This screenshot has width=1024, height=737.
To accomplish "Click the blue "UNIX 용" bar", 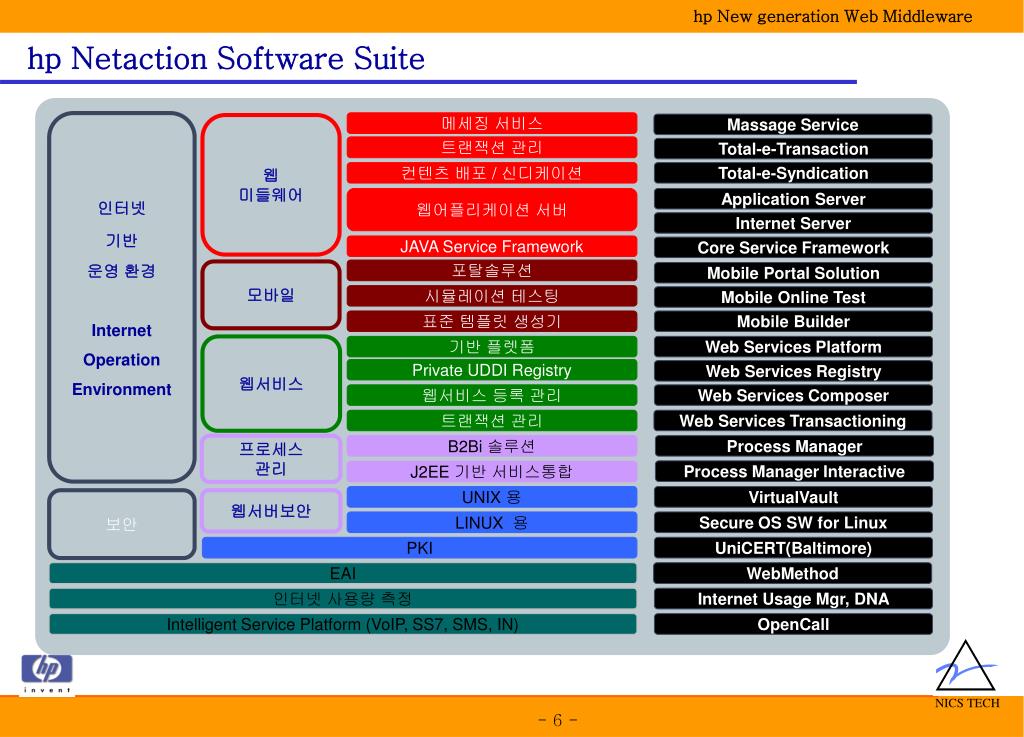I will point(492,497).
